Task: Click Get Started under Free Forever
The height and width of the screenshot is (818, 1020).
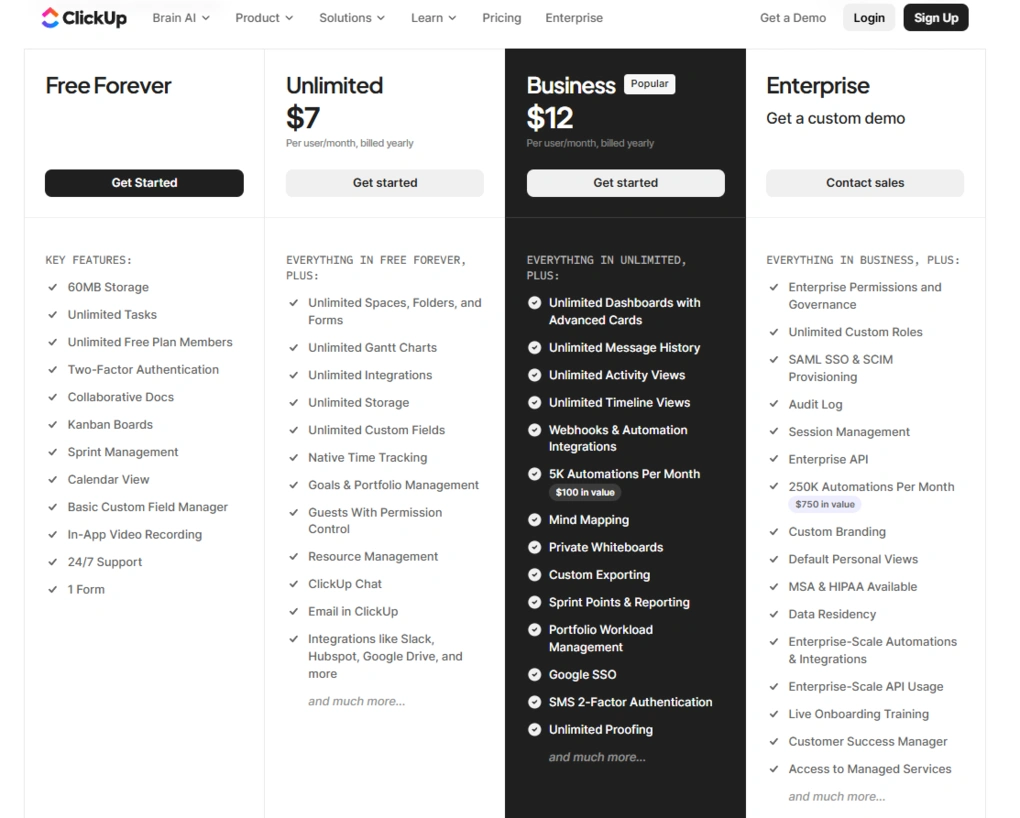Action: pos(144,183)
